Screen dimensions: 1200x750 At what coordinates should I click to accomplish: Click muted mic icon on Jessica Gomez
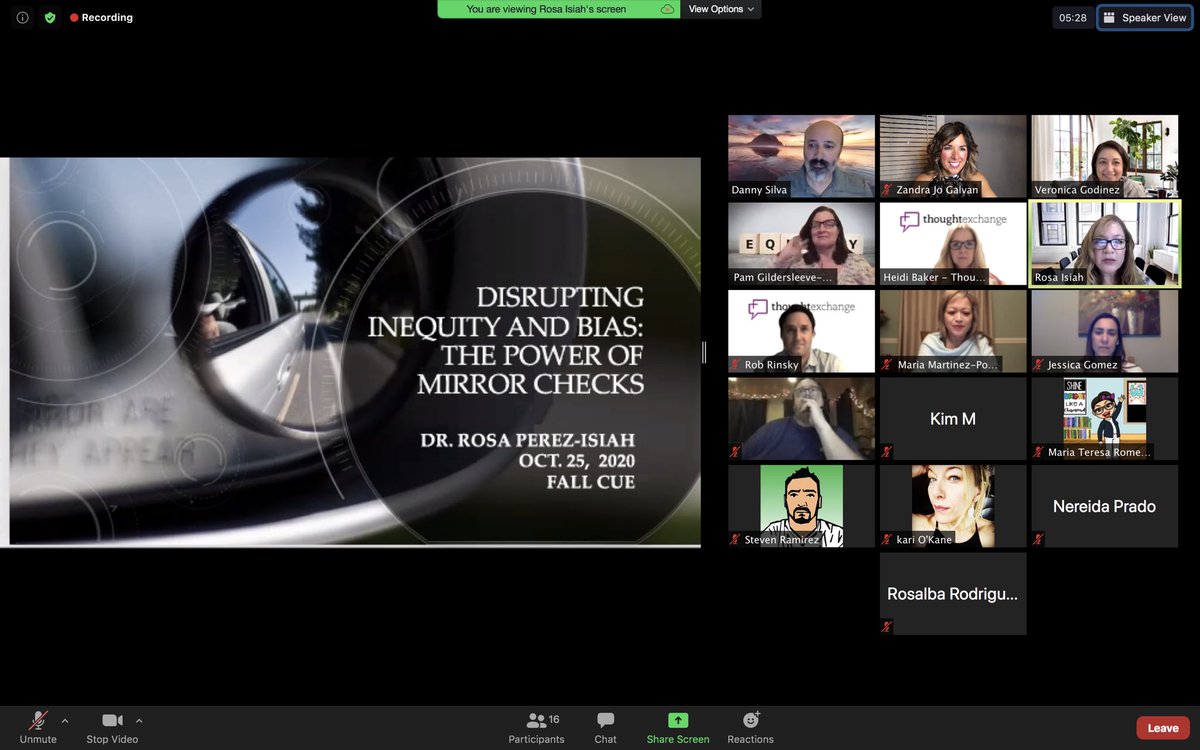pyautogui.click(x=1039, y=365)
